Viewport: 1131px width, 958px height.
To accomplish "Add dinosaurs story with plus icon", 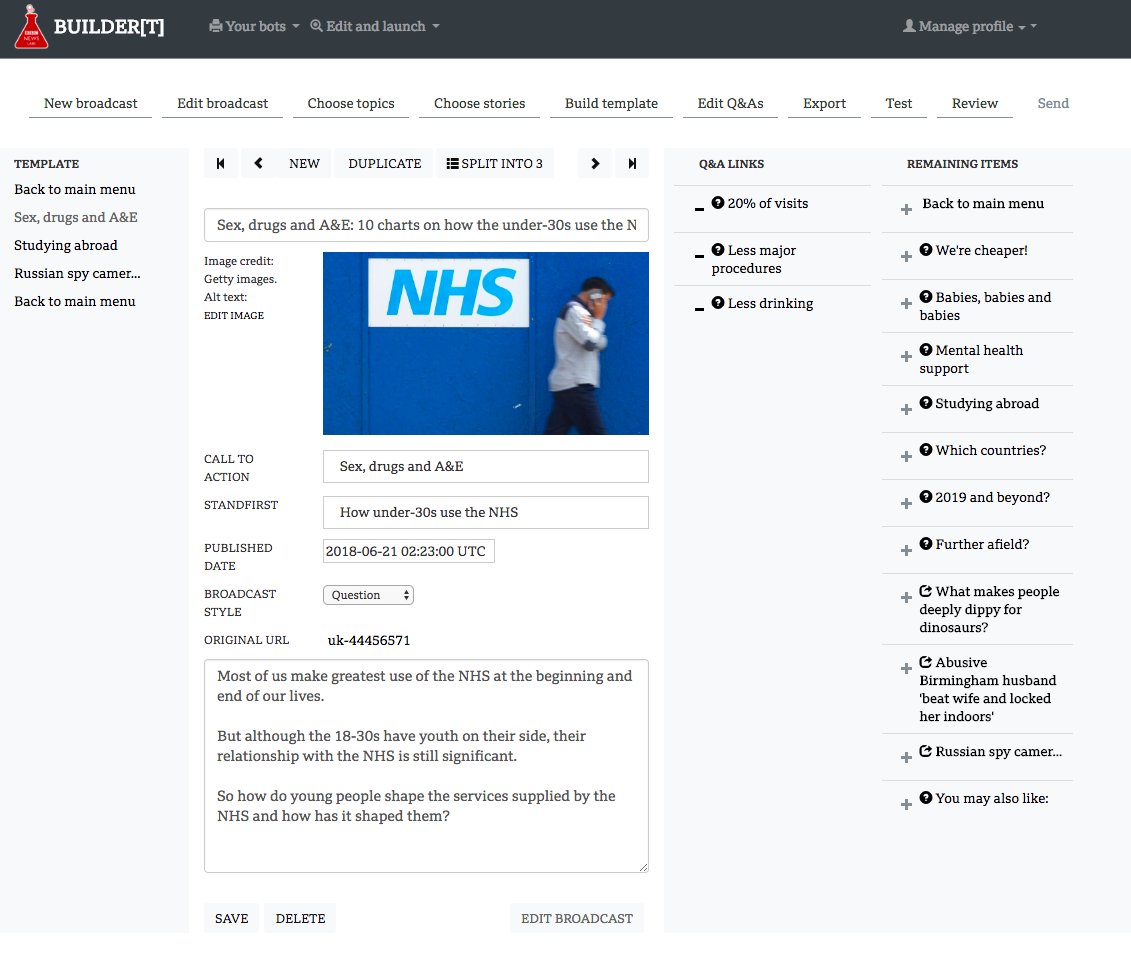I will point(906,597).
